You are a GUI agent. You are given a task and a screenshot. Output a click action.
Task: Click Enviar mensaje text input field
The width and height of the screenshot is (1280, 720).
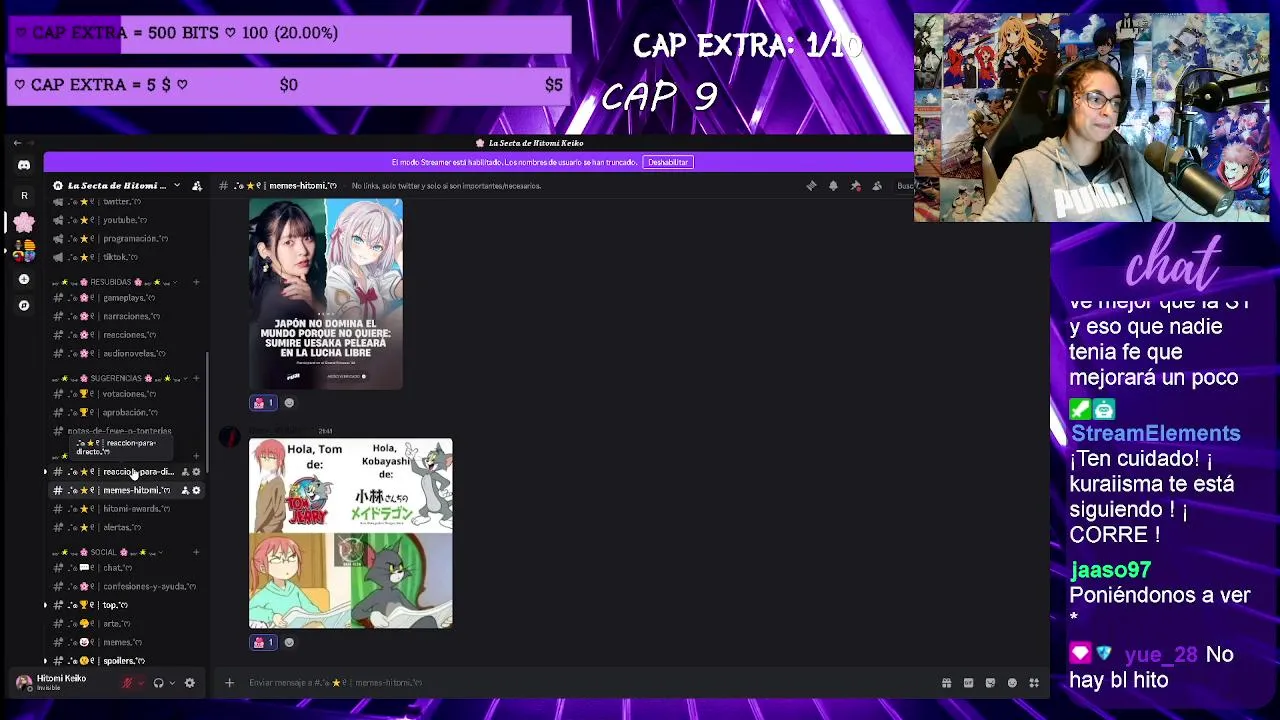tap(590, 683)
